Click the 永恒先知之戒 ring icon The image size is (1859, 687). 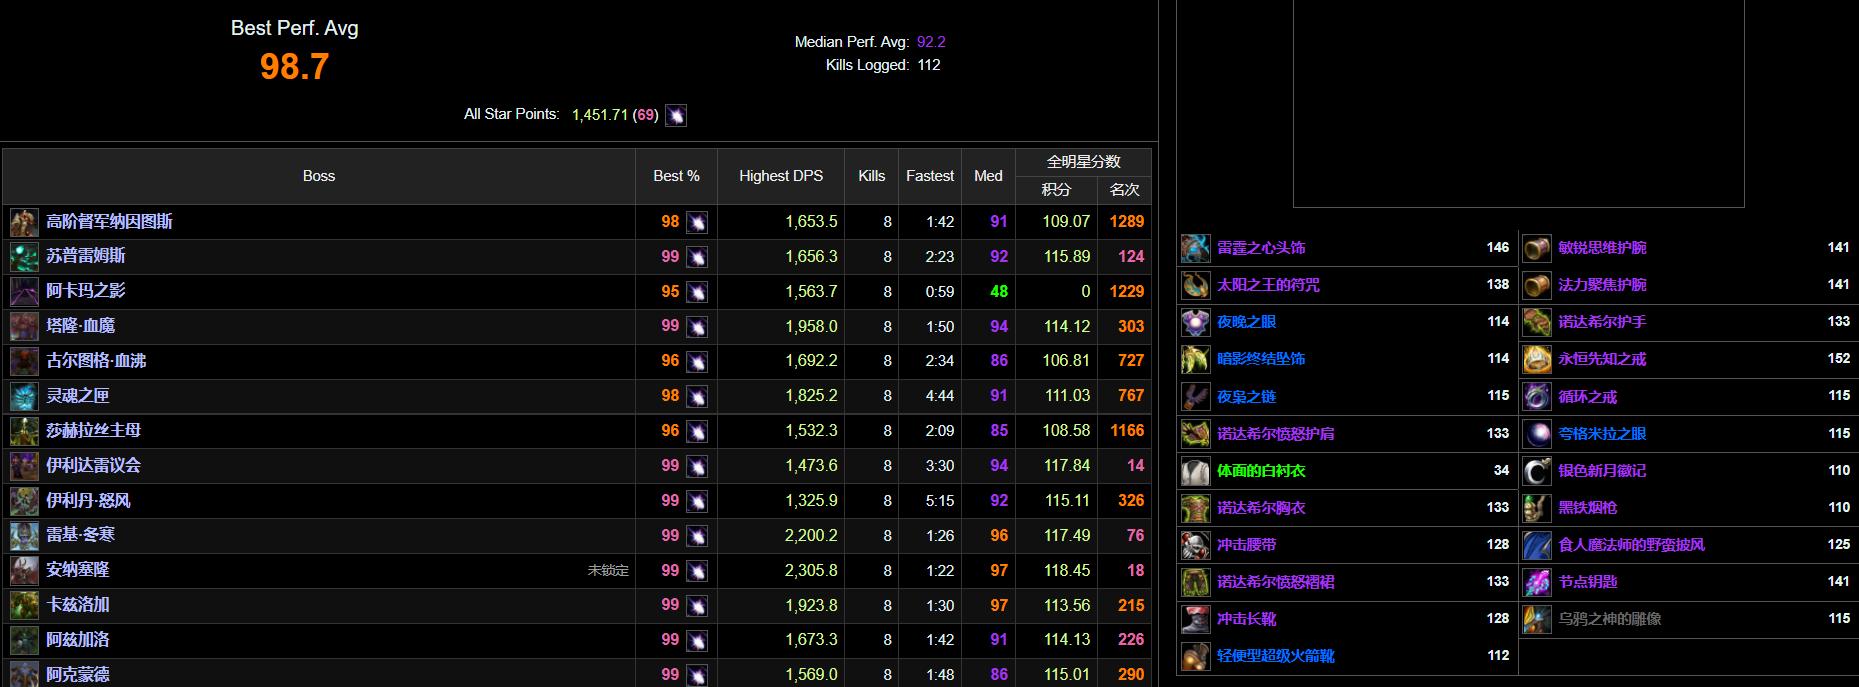[x=1536, y=359]
